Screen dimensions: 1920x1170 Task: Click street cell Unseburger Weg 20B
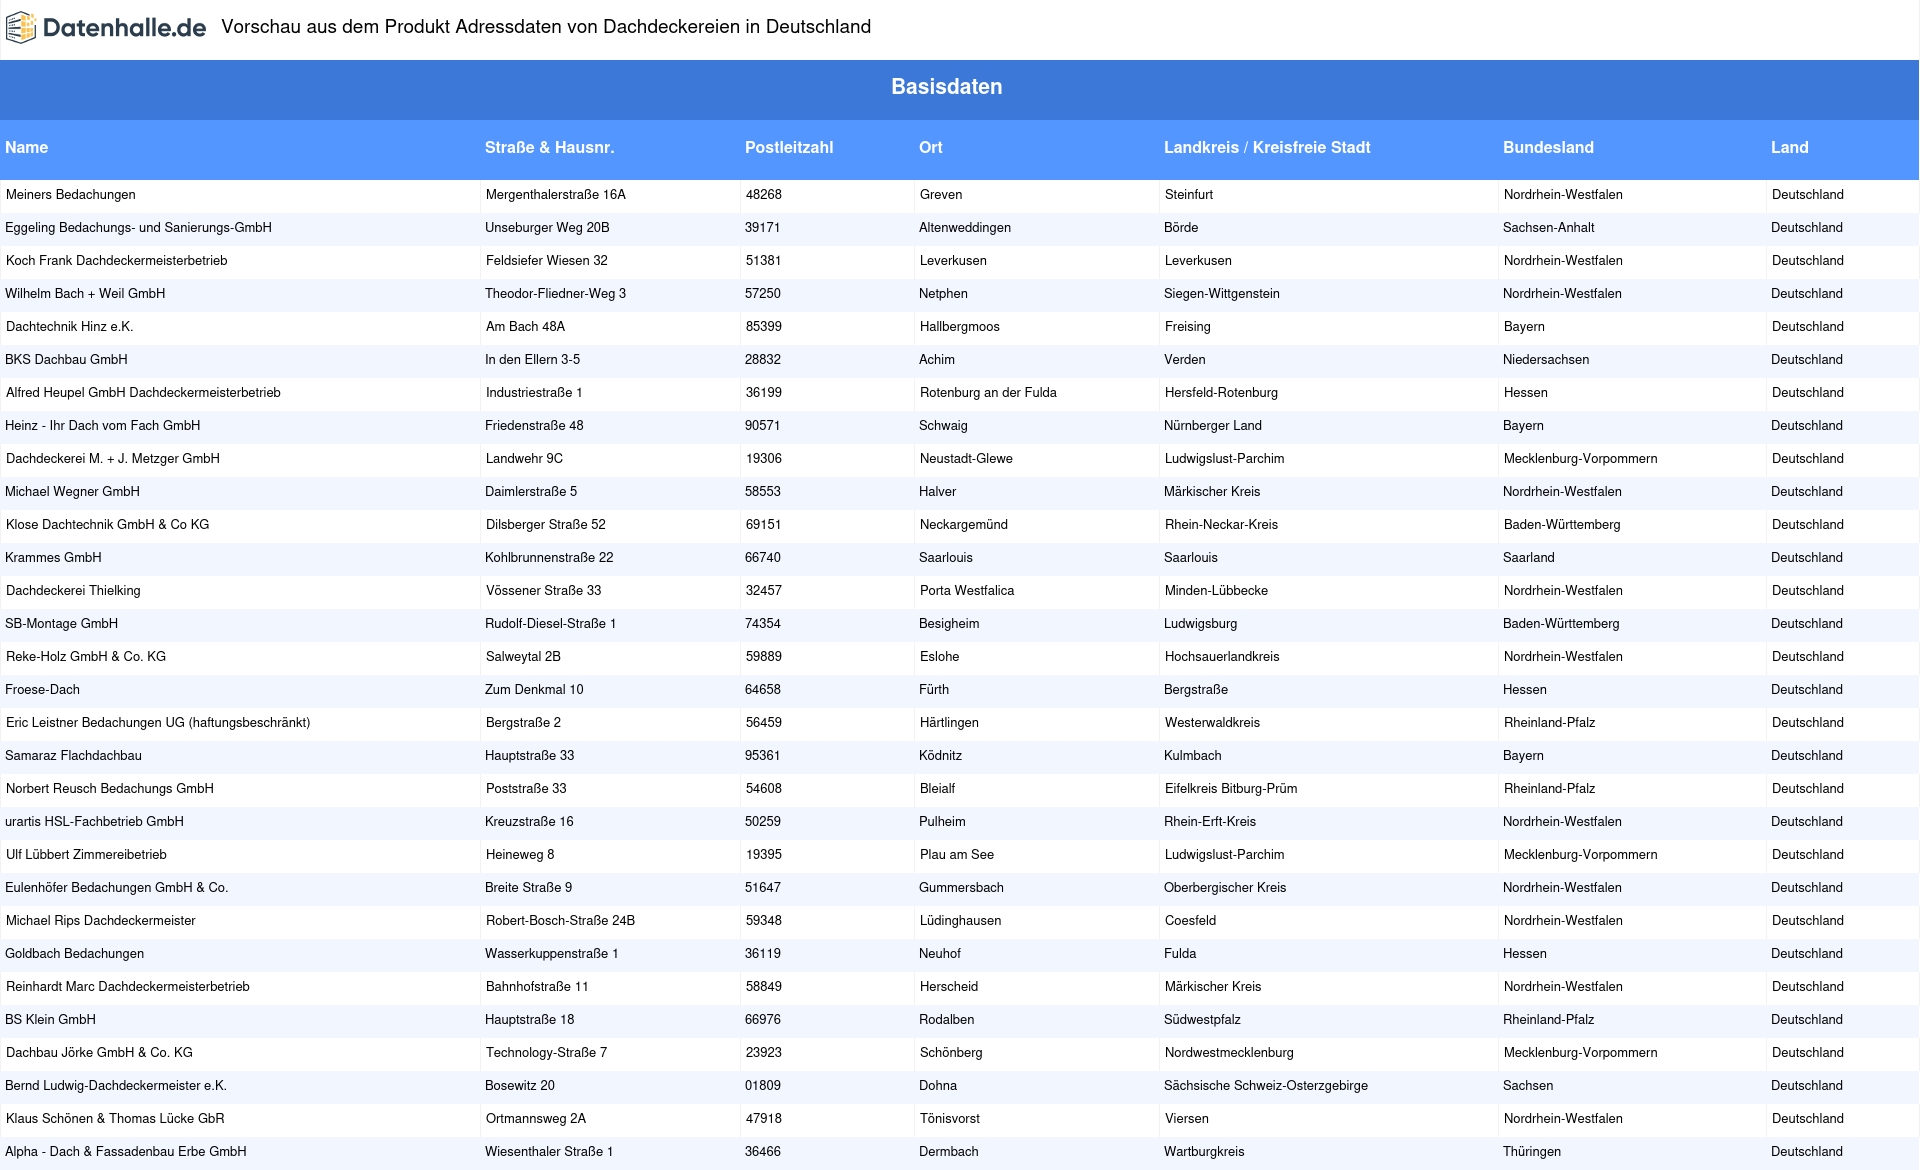tap(547, 228)
